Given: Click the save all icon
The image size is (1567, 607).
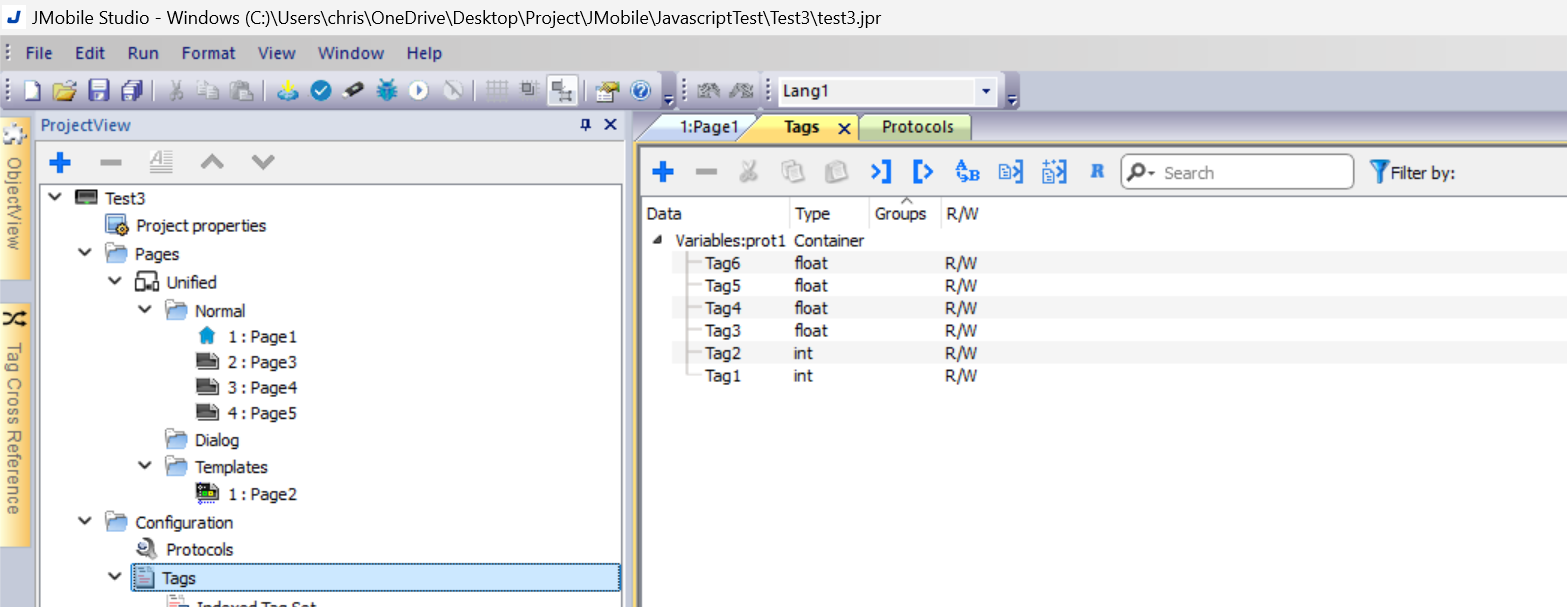Looking at the screenshot, I should tap(131, 91).
